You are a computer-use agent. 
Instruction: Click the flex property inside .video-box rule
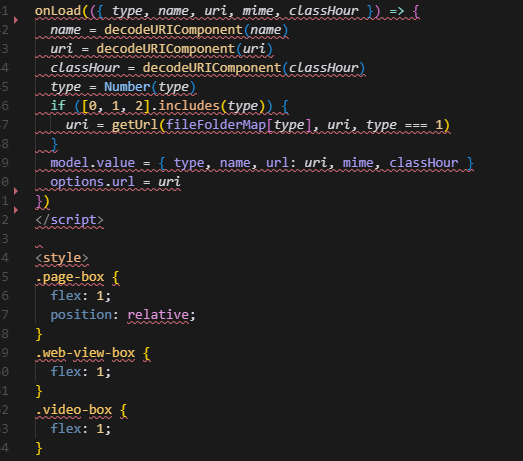[x=66, y=429]
